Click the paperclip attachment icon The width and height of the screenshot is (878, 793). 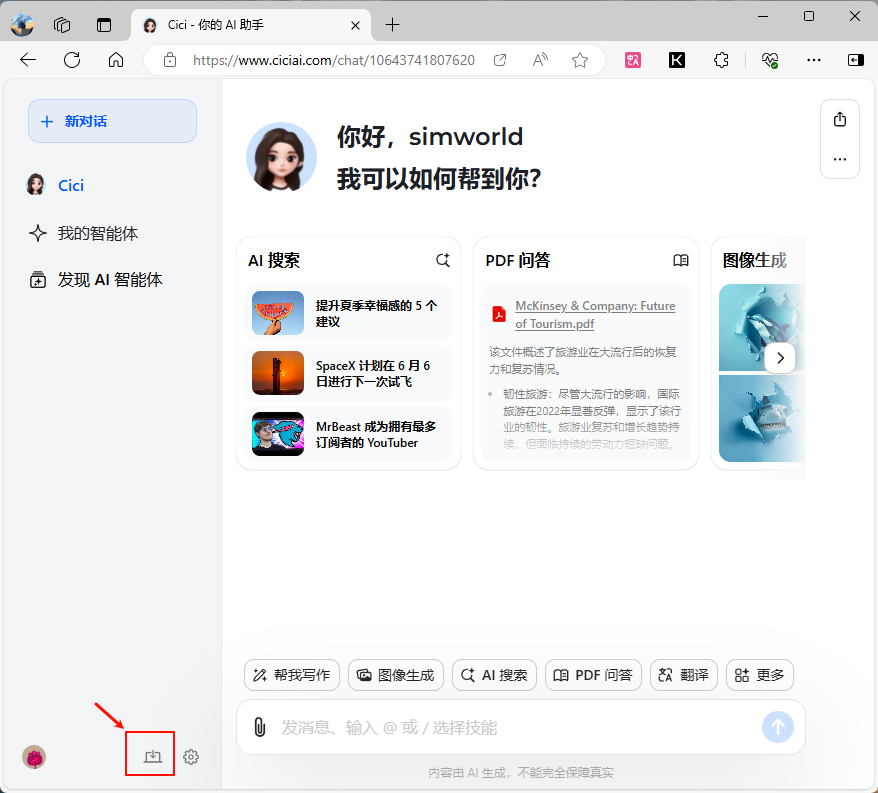[259, 727]
